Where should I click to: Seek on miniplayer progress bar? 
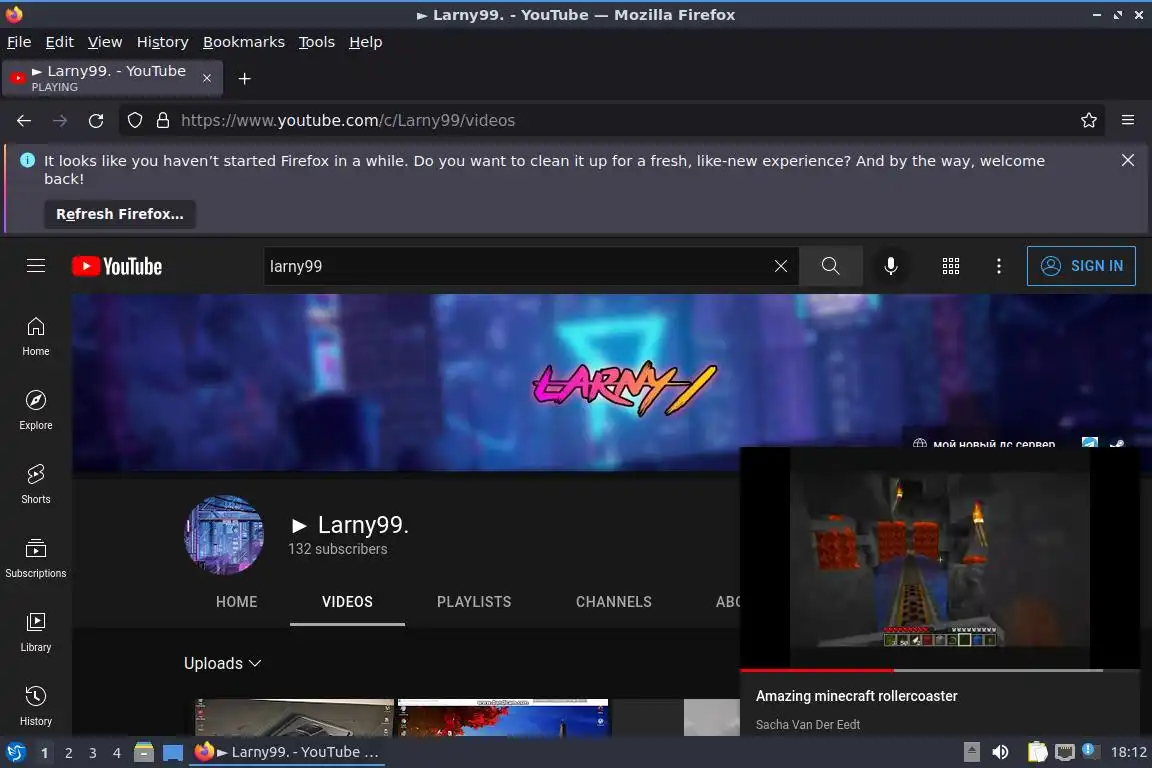click(940, 670)
